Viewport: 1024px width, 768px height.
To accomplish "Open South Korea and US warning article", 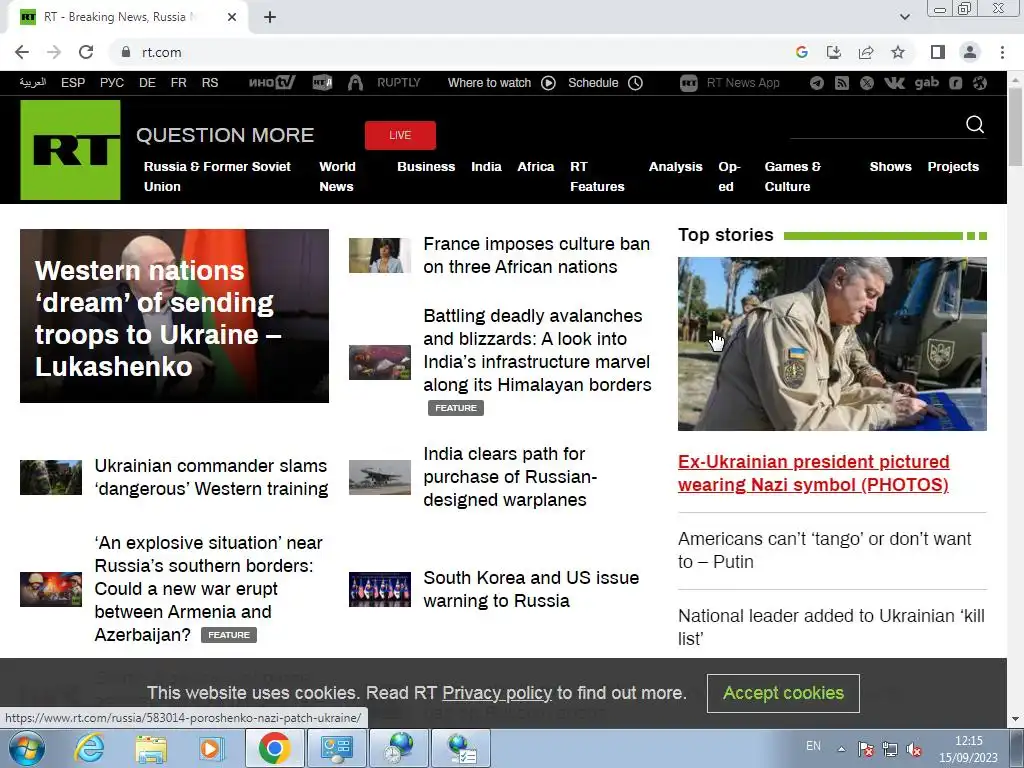I will tap(531, 589).
